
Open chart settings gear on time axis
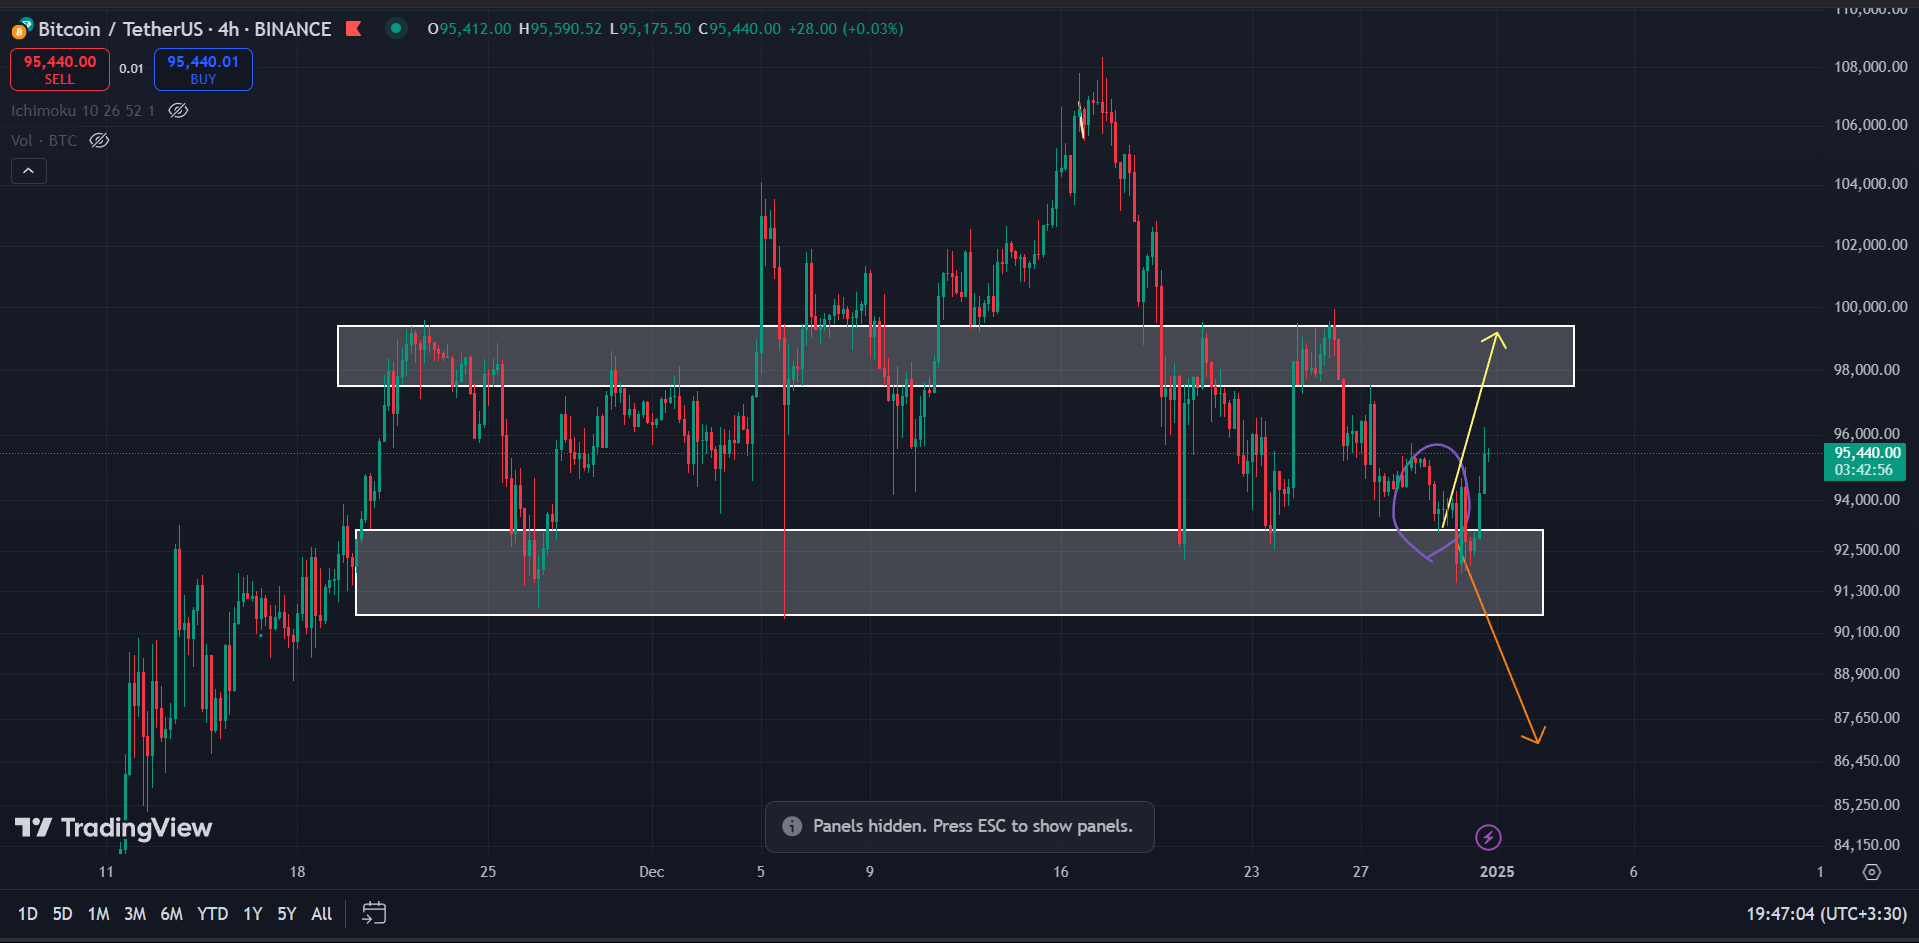tap(1872, 872)
